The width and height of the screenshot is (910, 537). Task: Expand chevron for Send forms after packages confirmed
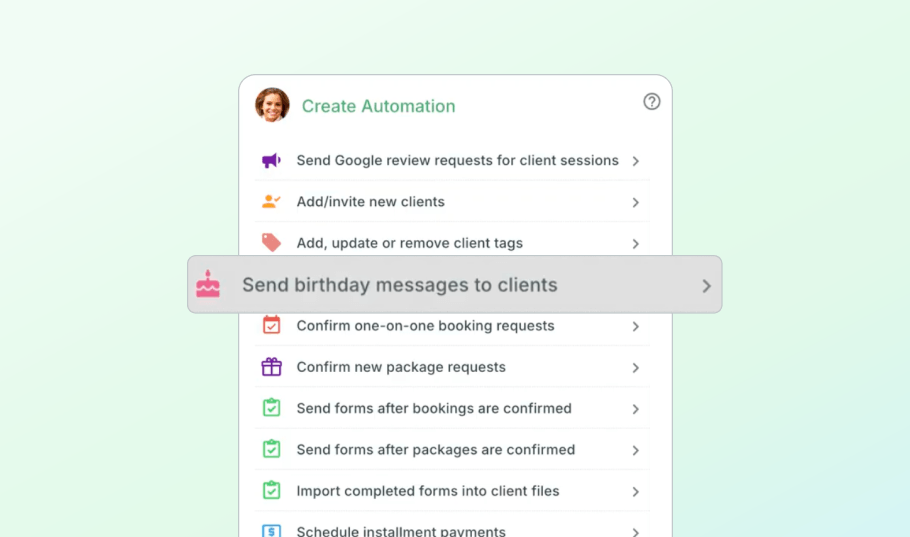(635, 450)
